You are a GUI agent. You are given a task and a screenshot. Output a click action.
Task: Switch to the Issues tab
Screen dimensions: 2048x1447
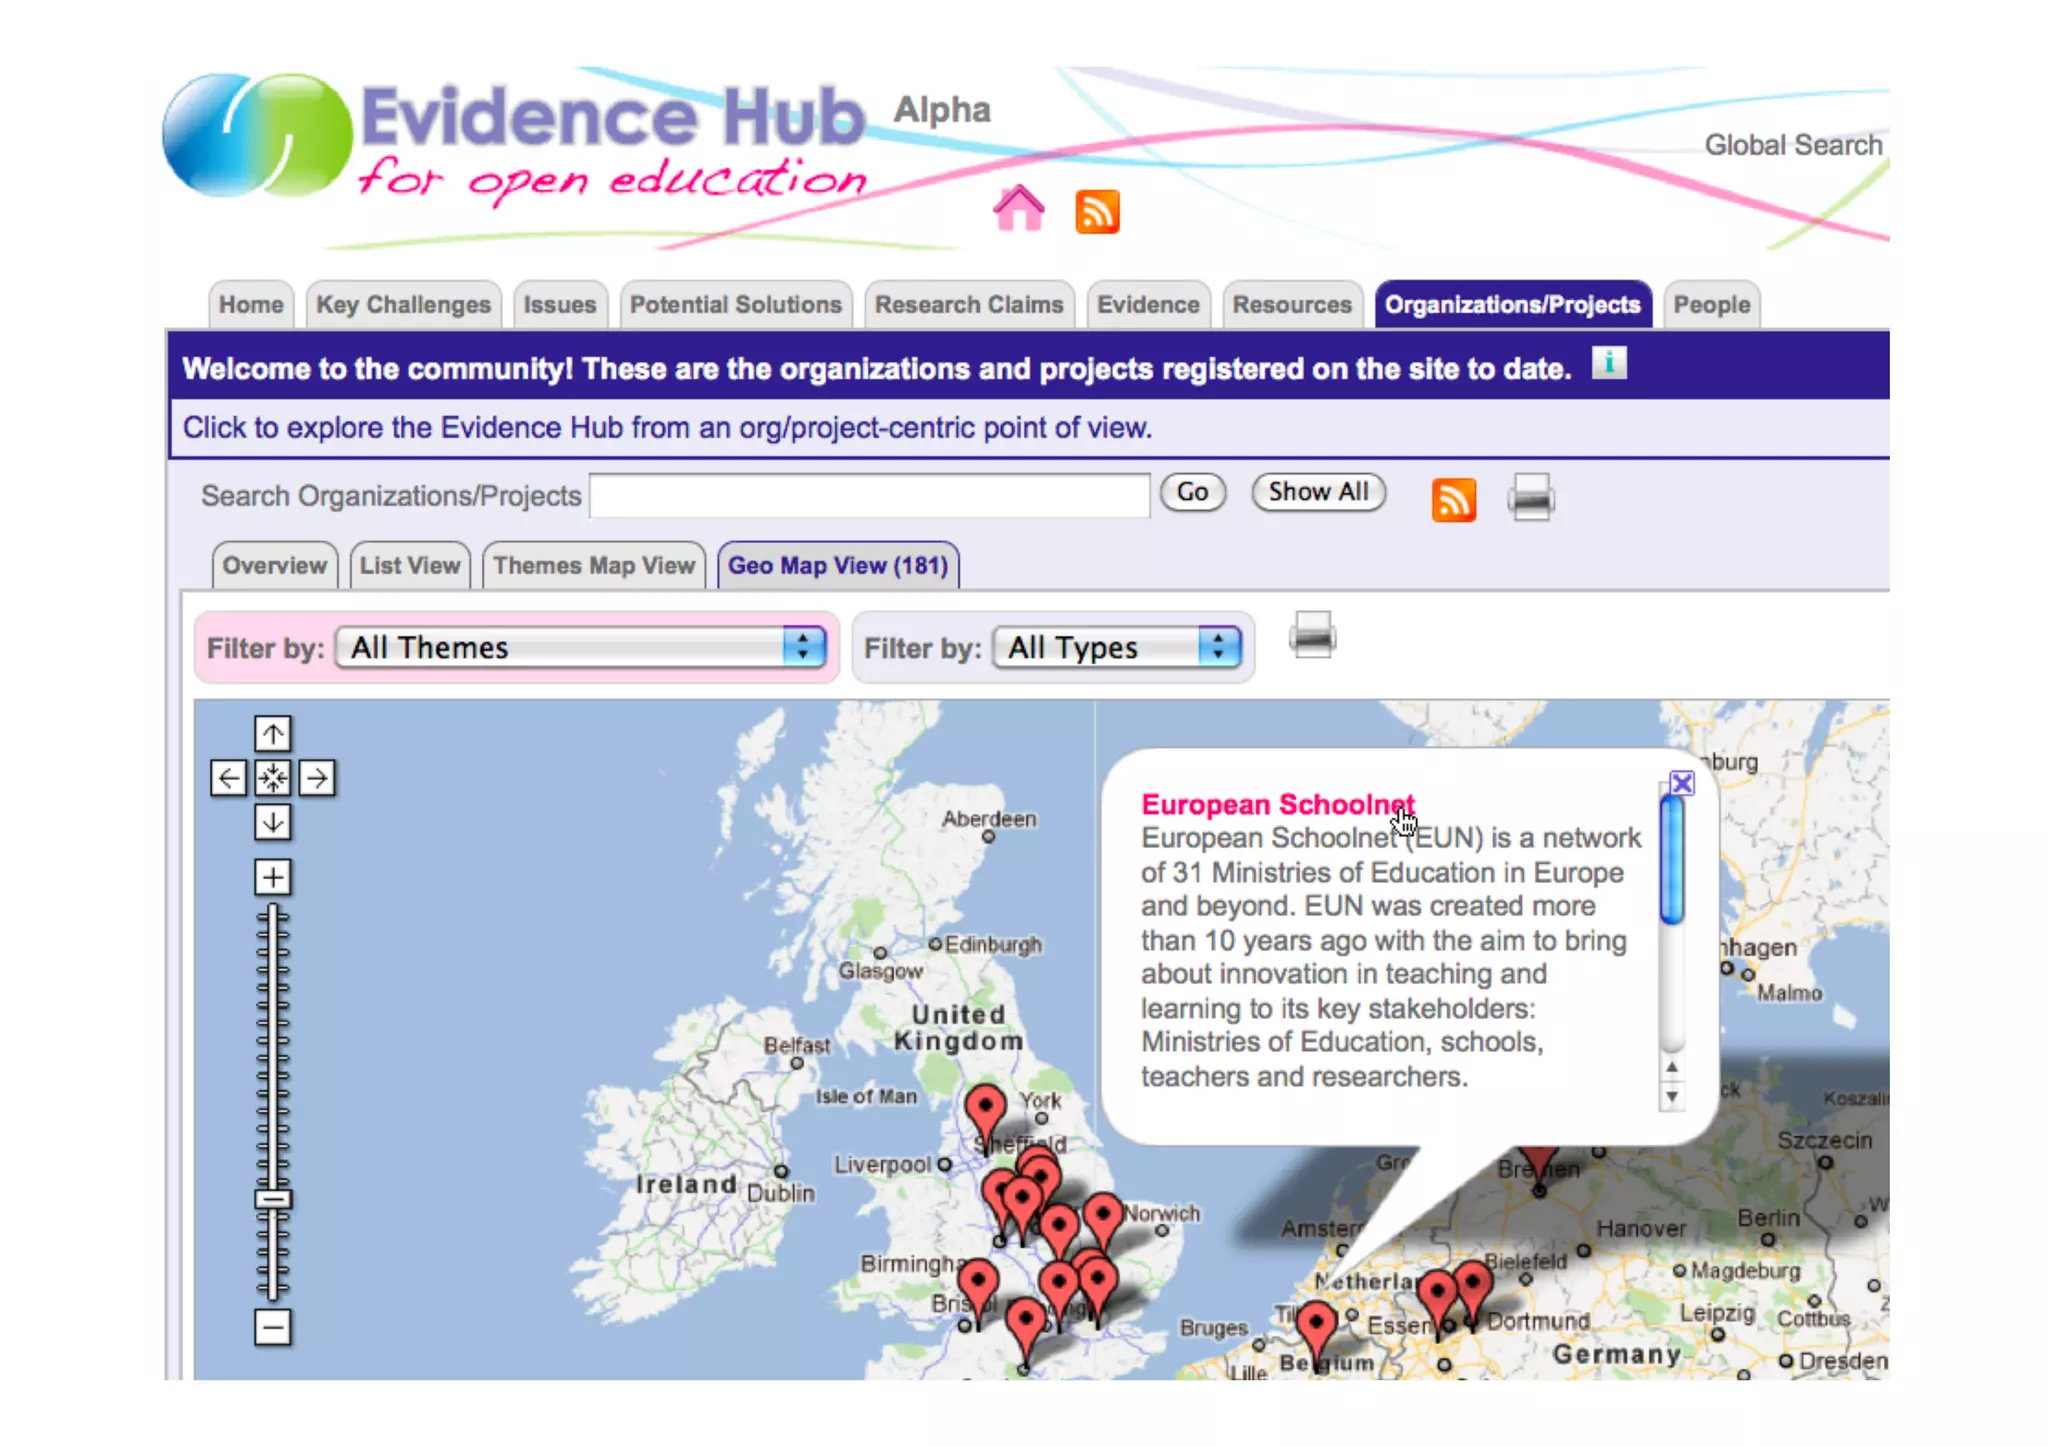(x=559, y=305)
